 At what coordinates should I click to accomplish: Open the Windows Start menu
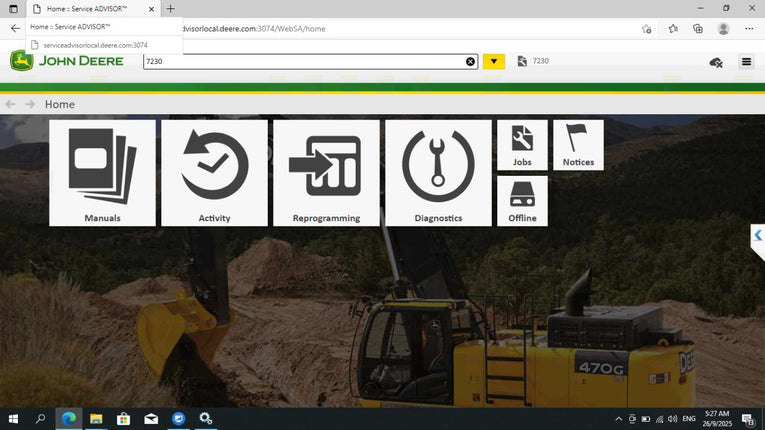point(14,419)
